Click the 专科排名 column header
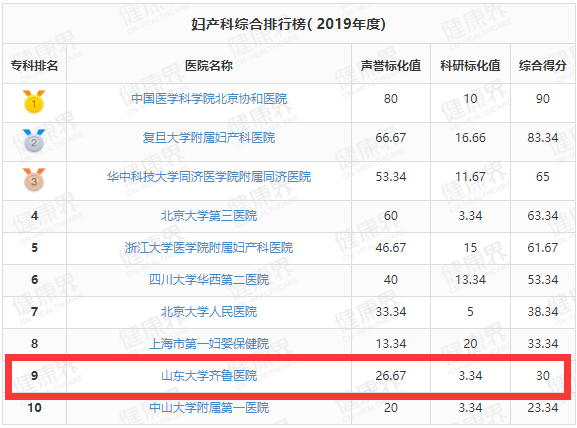Screen dimensions: 577x428 coord(34,66)
